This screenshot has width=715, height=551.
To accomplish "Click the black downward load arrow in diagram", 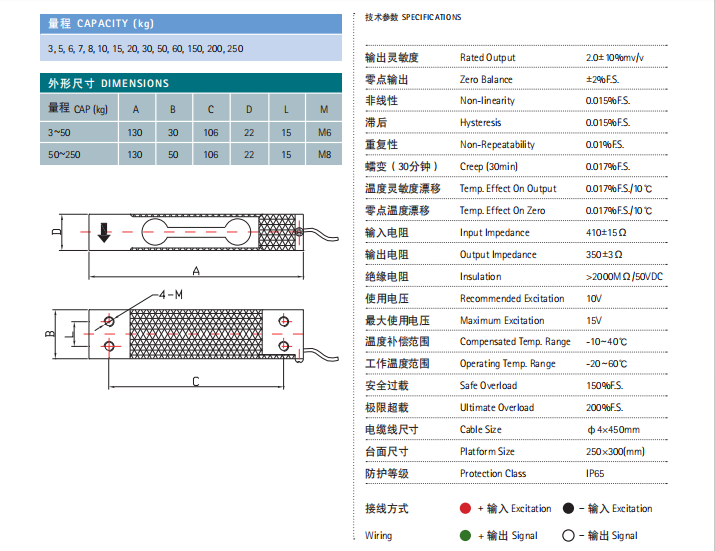I will pos(104,233).
